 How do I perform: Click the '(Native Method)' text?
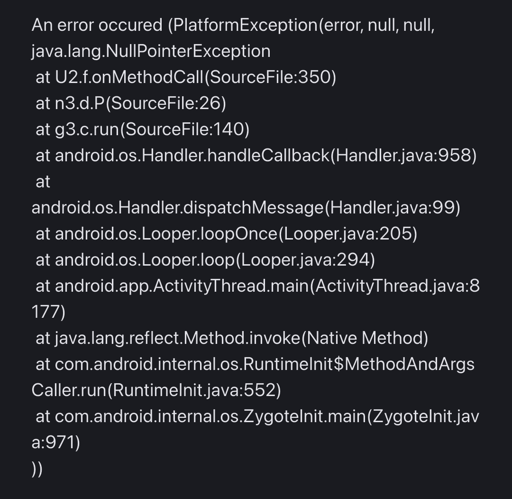365,338
